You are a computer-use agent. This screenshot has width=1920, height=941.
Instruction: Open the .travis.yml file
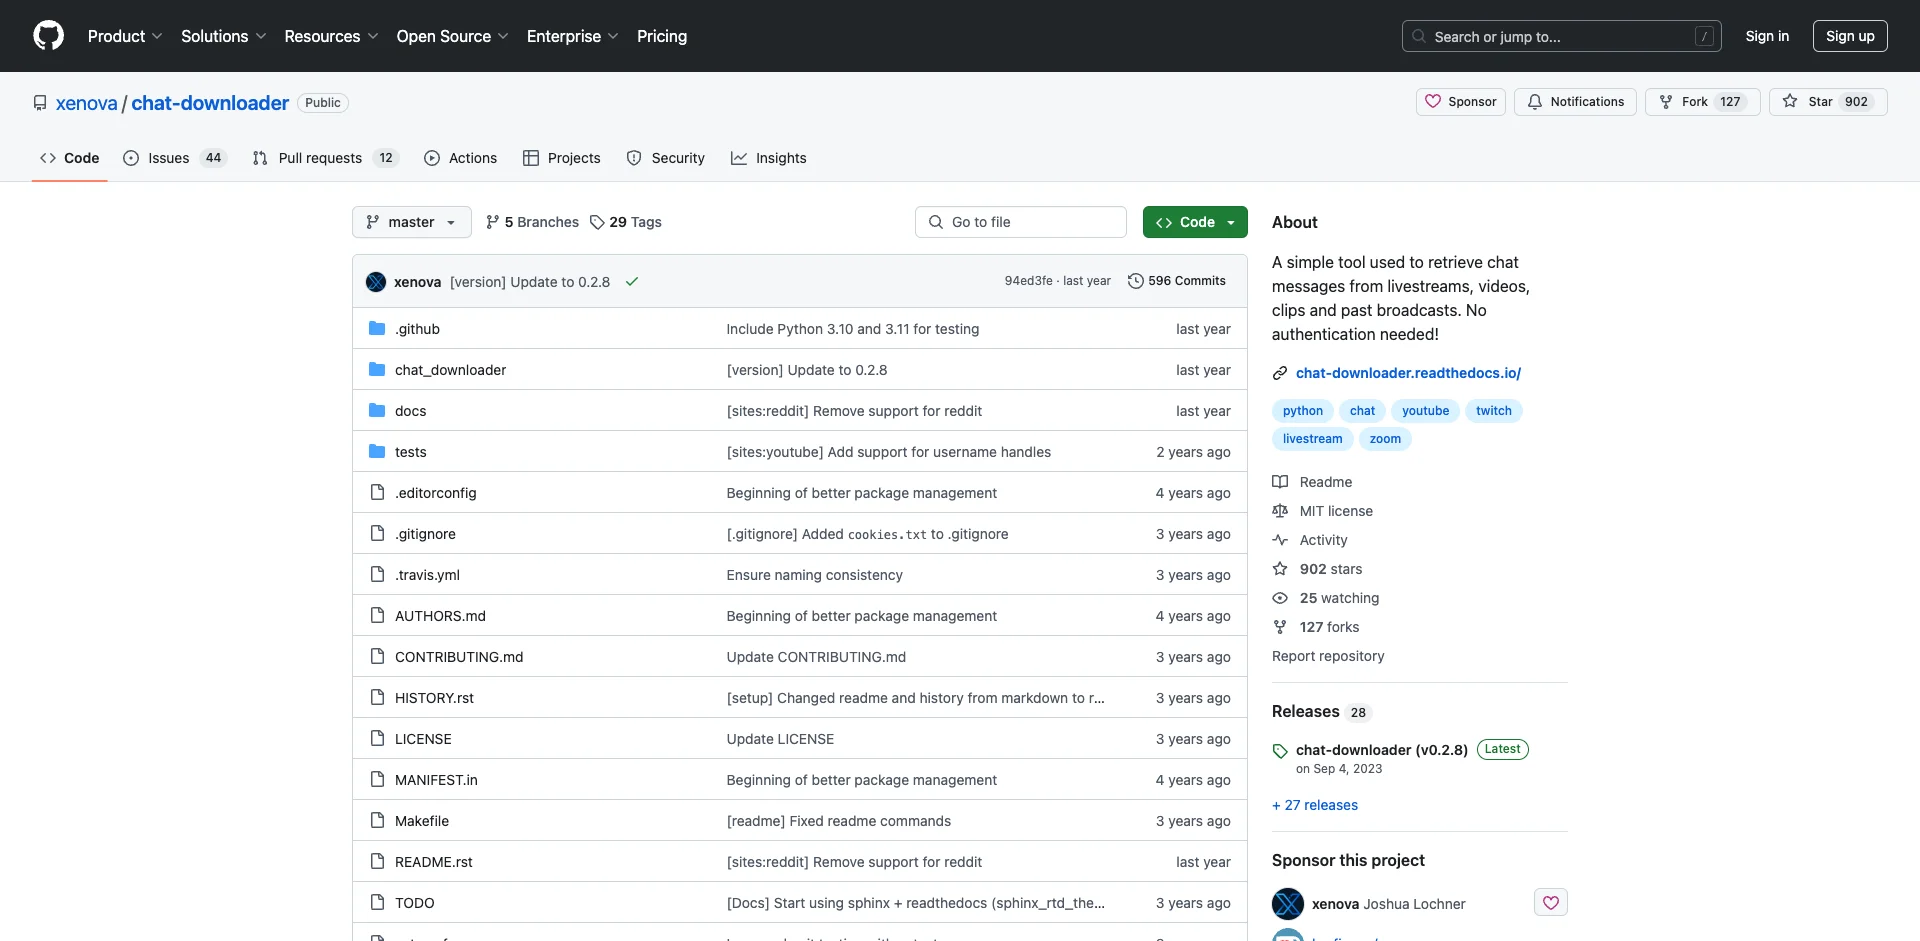(427, 575)
